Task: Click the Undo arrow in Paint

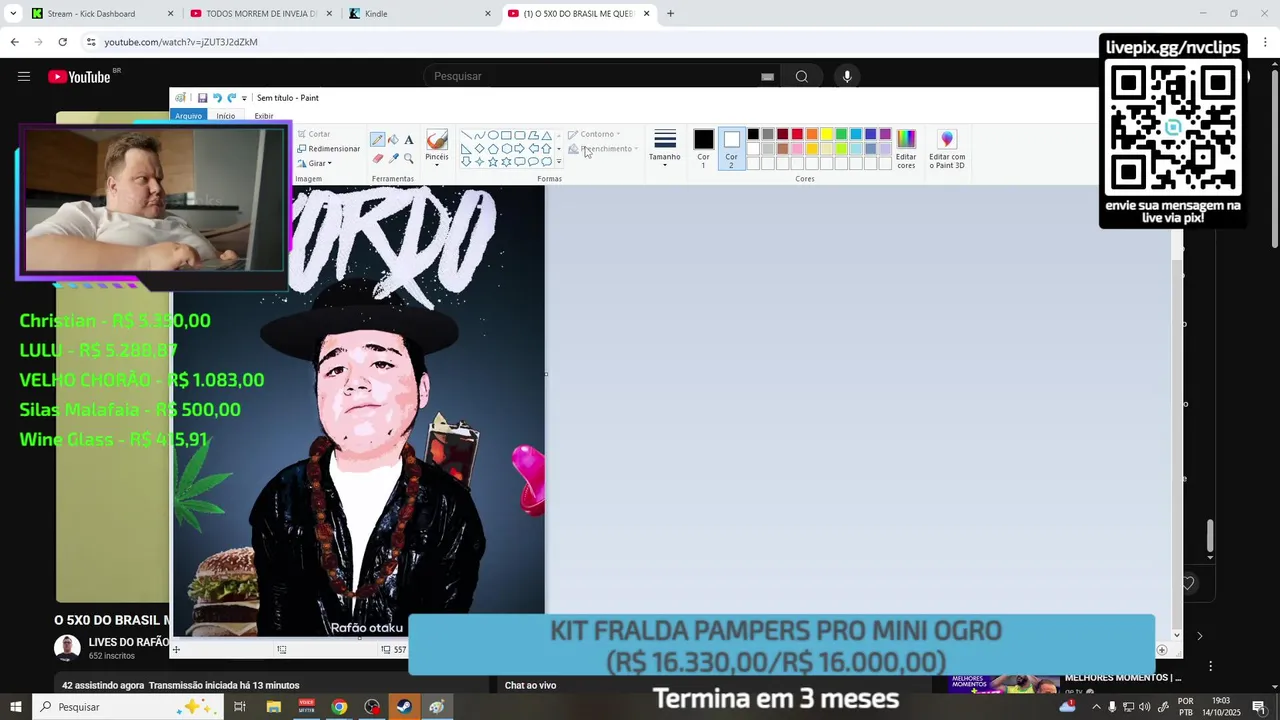Action: [x=217, y=98]
